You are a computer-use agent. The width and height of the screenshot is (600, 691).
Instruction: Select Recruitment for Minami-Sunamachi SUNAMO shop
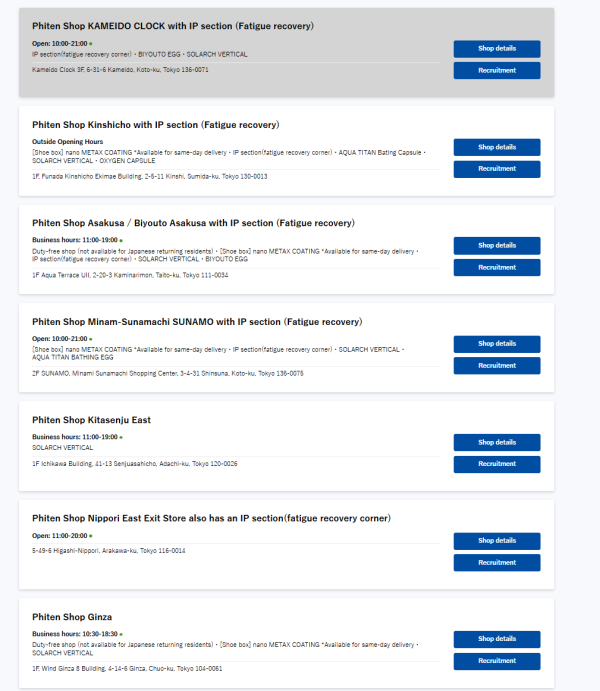(496, 365)
